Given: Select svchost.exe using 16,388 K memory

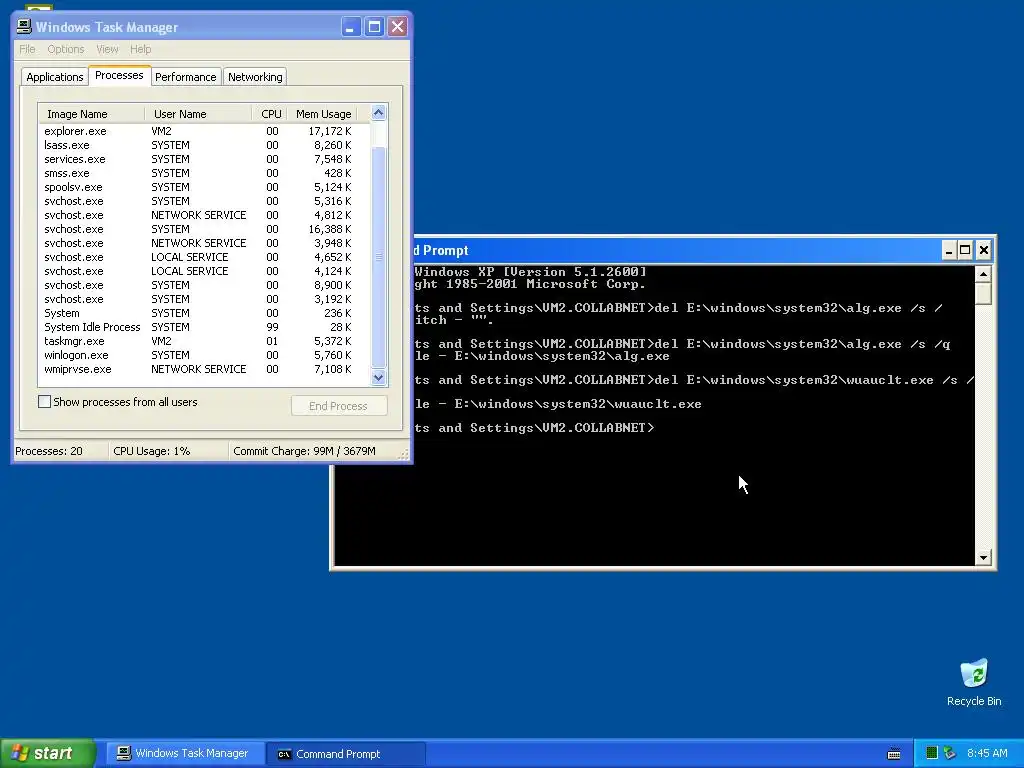Looking at the screenshot, I should (x=204, y=229).
